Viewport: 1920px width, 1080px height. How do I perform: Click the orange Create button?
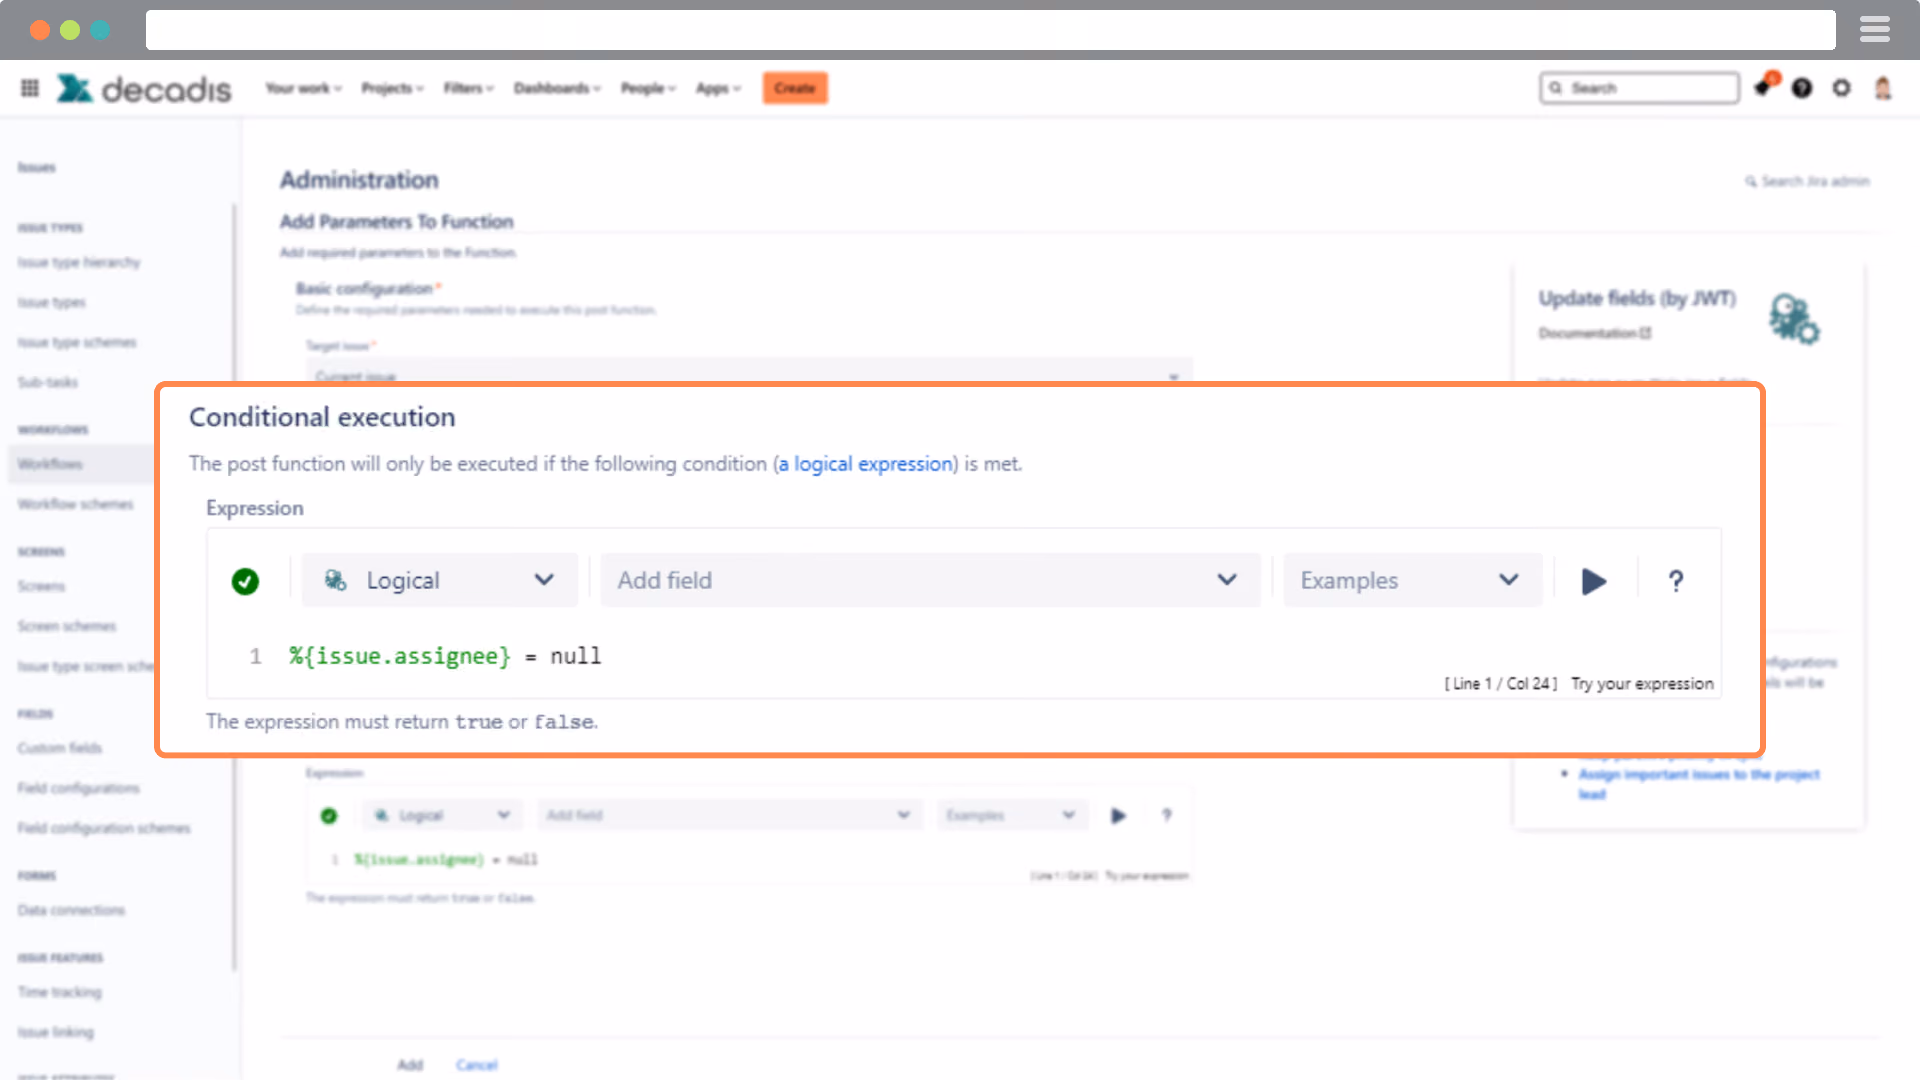(x=795, y=88)
